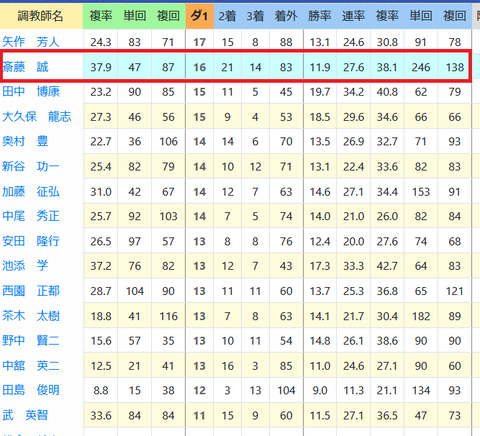Sort by the 勝率 column header
Image resolution: width=480 pixels, height=436 pixels.
[320, 16]
